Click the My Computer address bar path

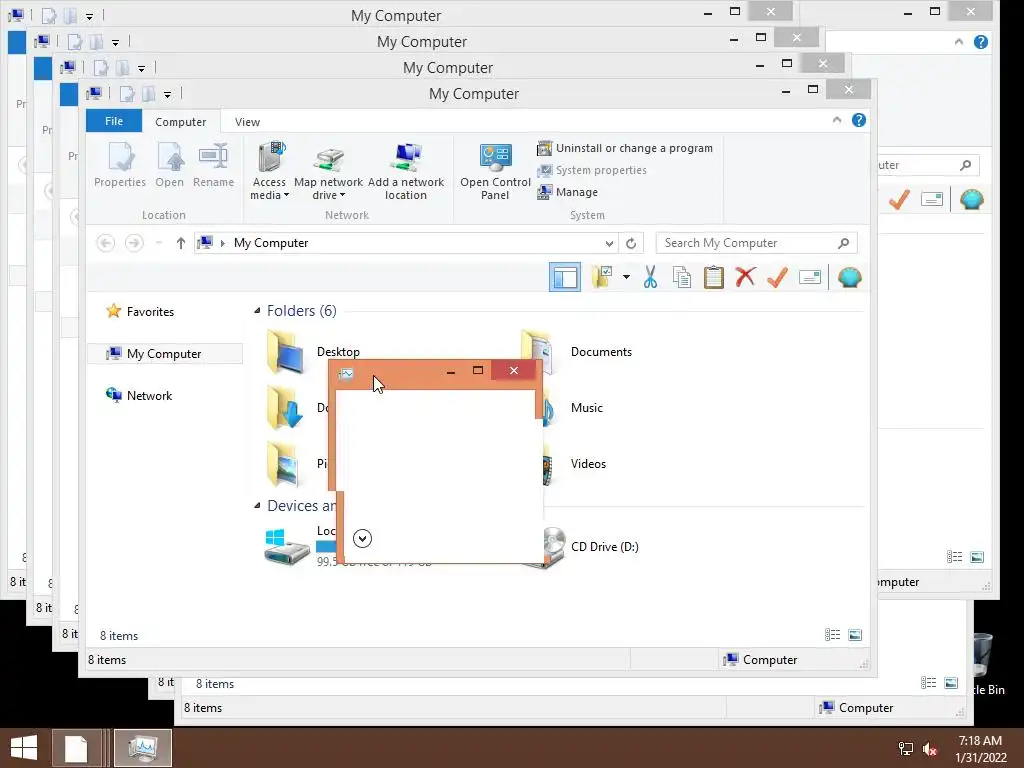click(x=270, y=243)
